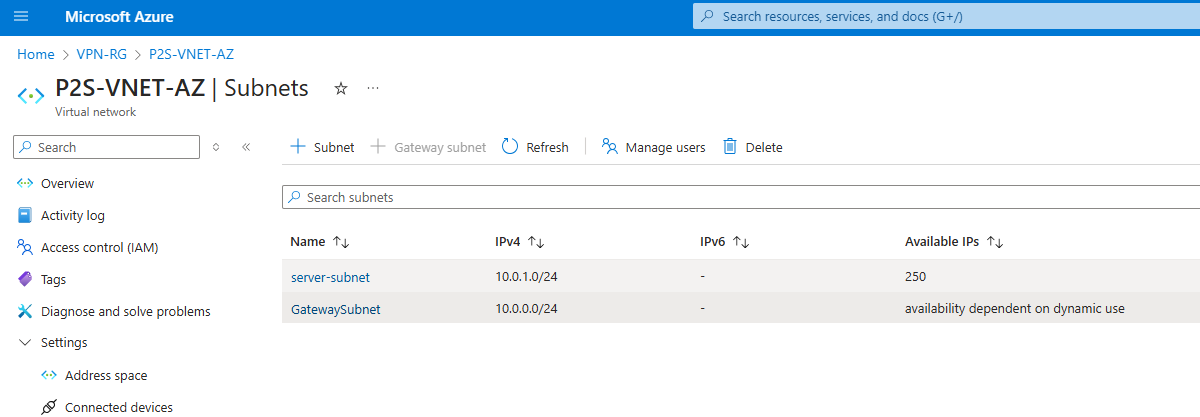Click the Overview icon in sidebar
The image size is (1200, 417).
[x=25, y=183]
